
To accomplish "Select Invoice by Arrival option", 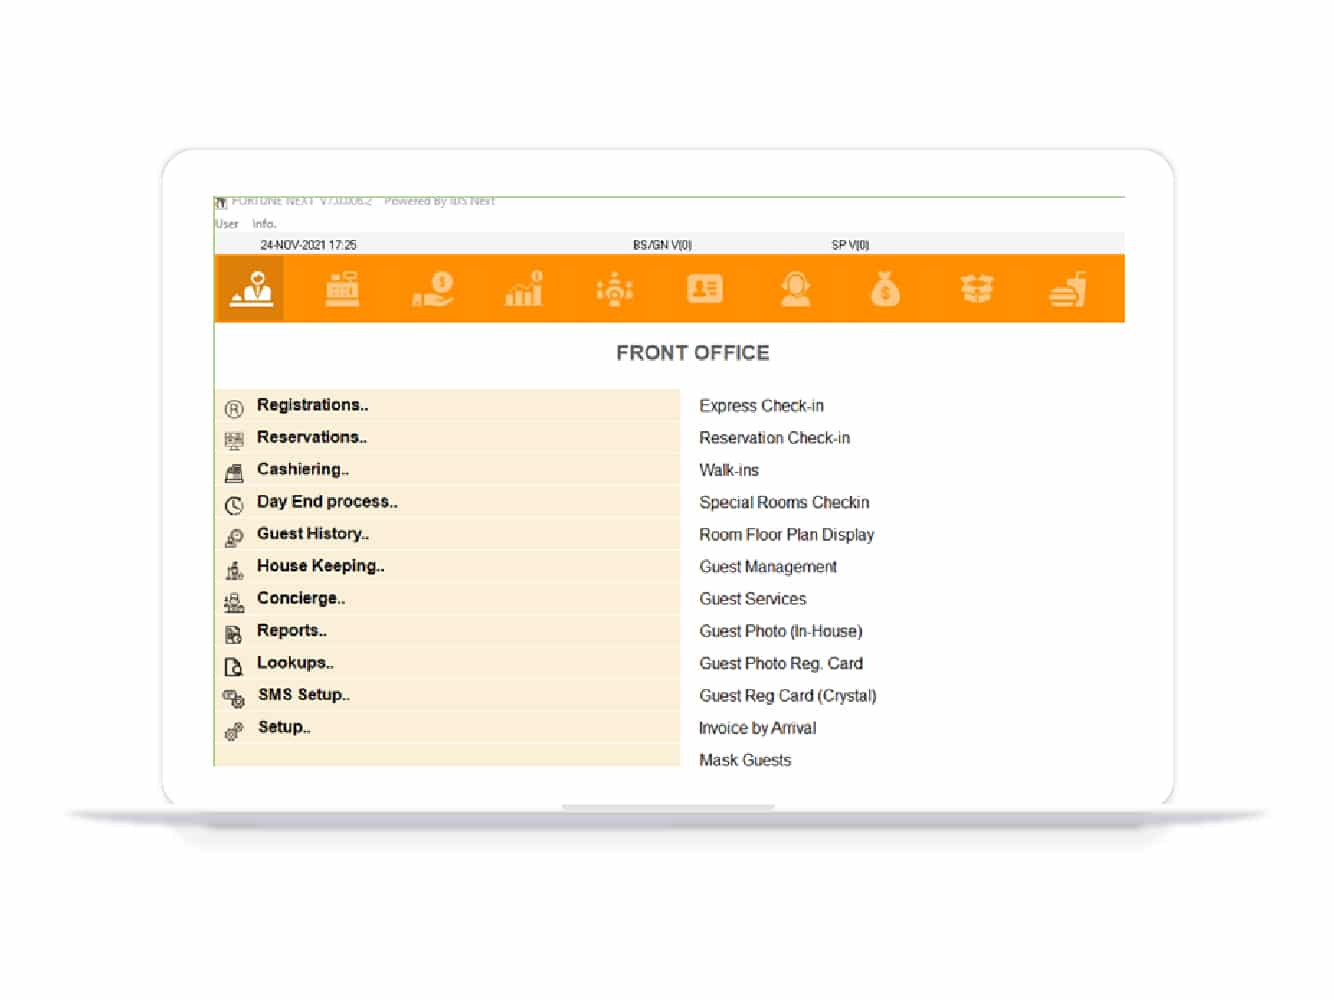I will pos(757,728).
